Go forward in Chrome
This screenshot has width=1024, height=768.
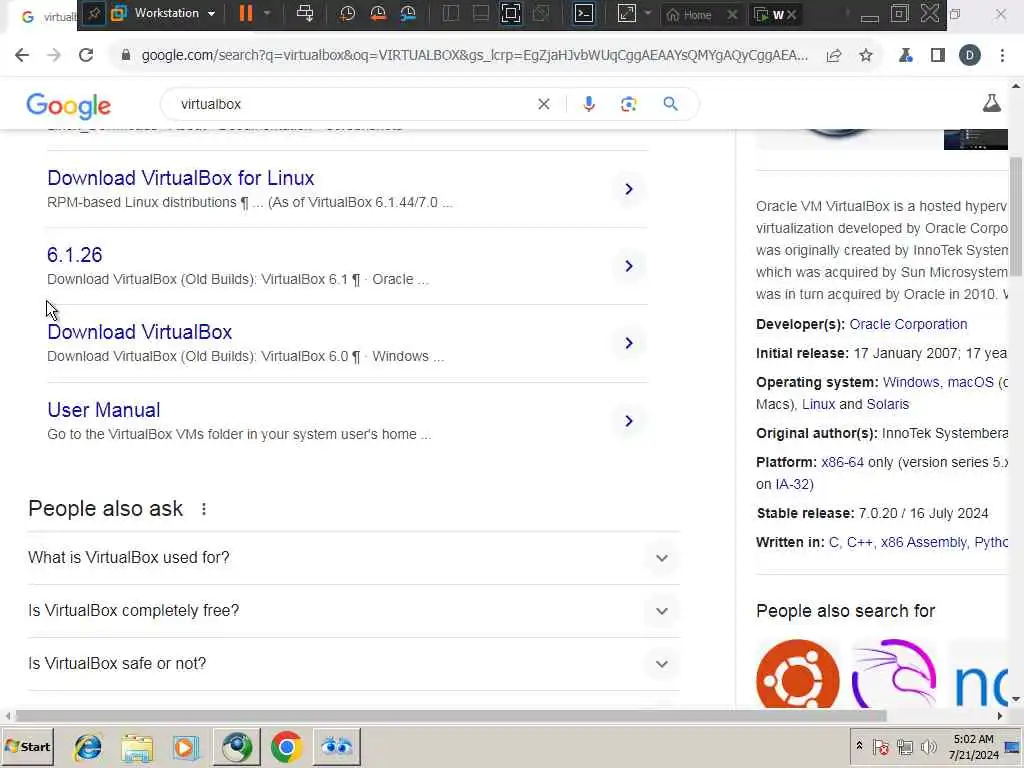point(54,56)
